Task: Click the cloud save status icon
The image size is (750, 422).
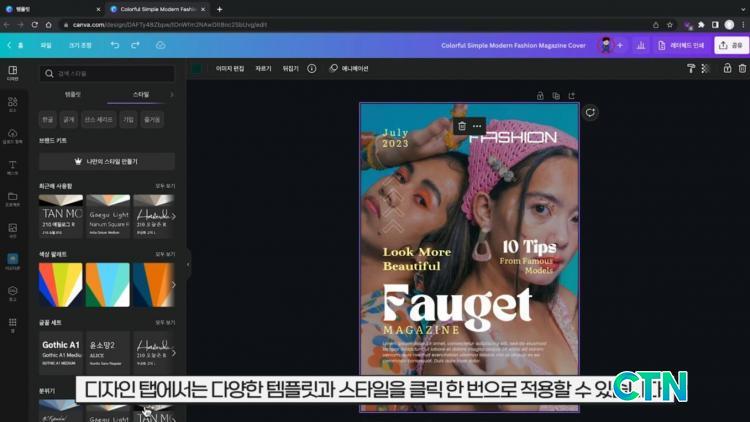Action: click(x=160, y=45)
